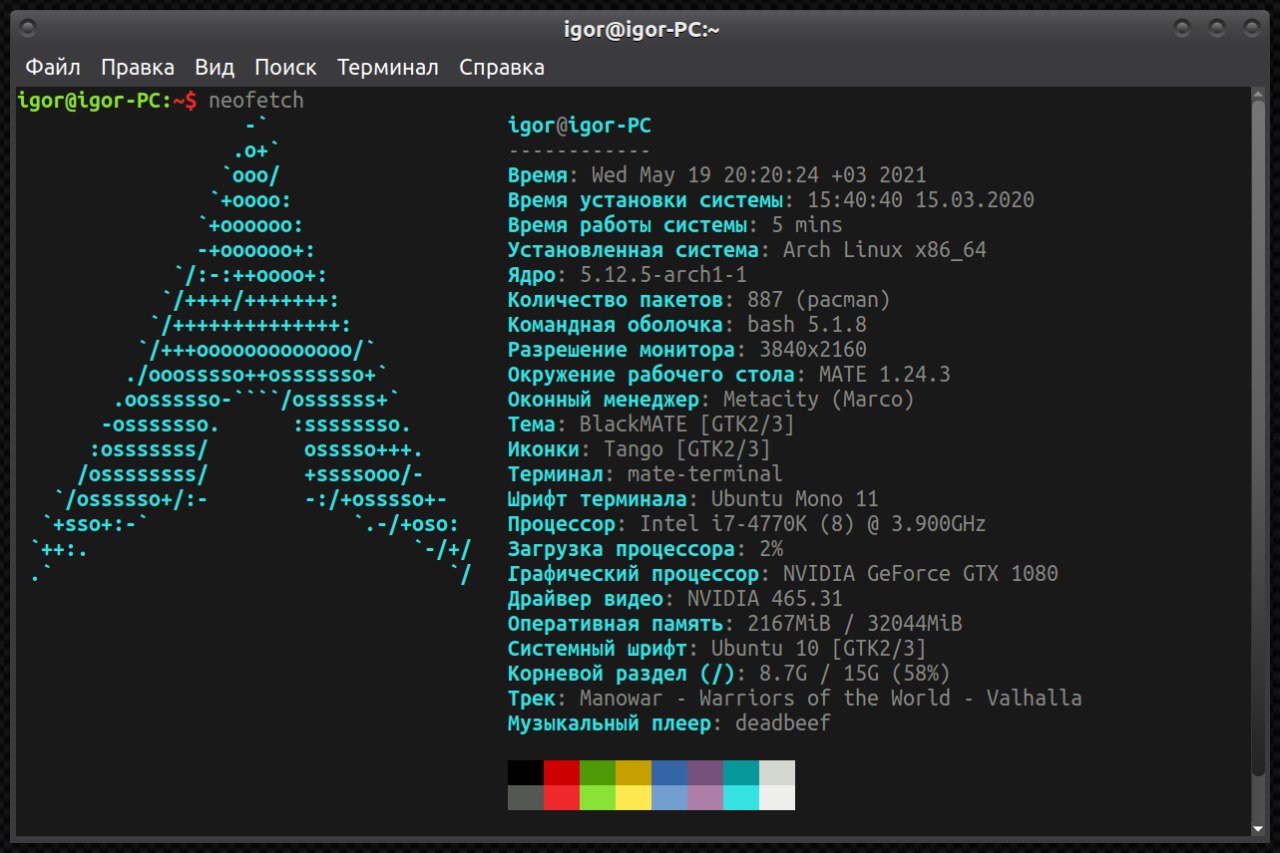1280x853 pixels.
Task: Open the Поиск menu
Action: pos(285,68)
